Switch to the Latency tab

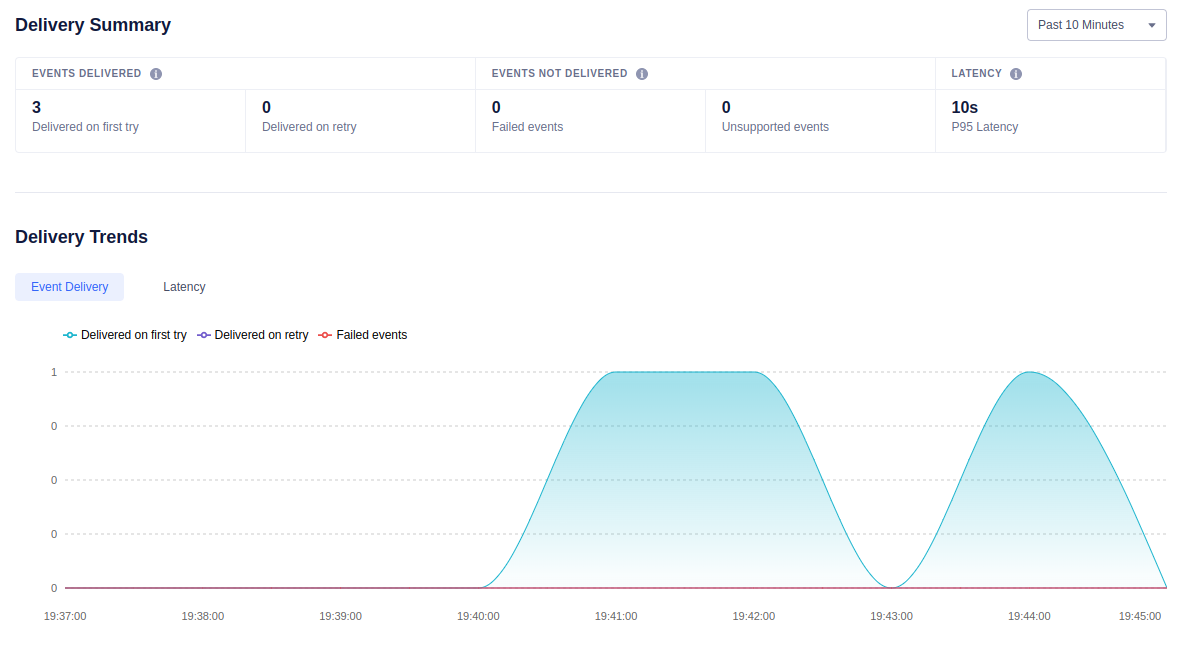click(x=184, y=287)
